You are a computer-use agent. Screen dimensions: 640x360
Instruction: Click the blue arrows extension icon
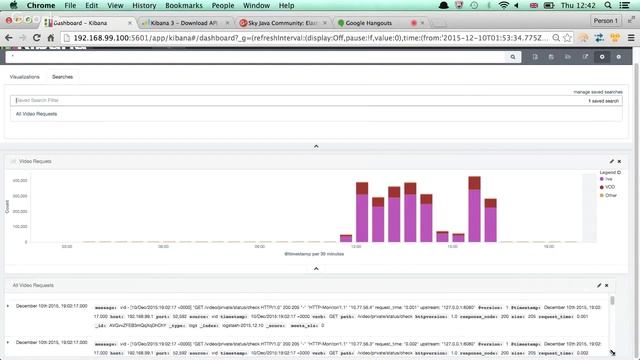point(599,38)
